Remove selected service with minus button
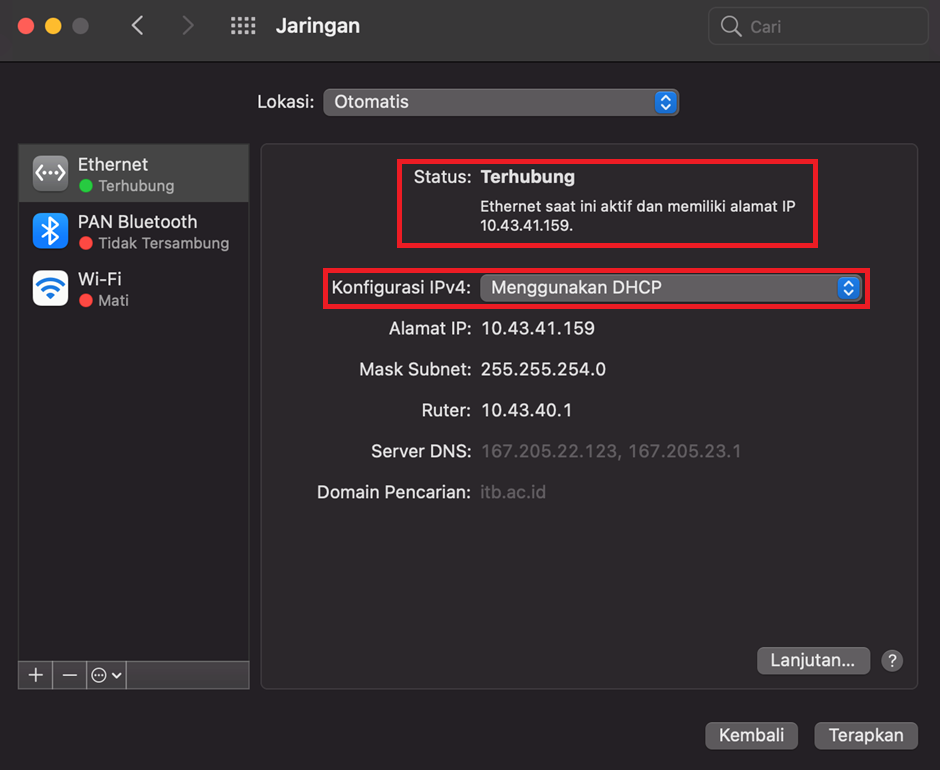The width and height of the screenshot is (940, 770). (69, 675)
